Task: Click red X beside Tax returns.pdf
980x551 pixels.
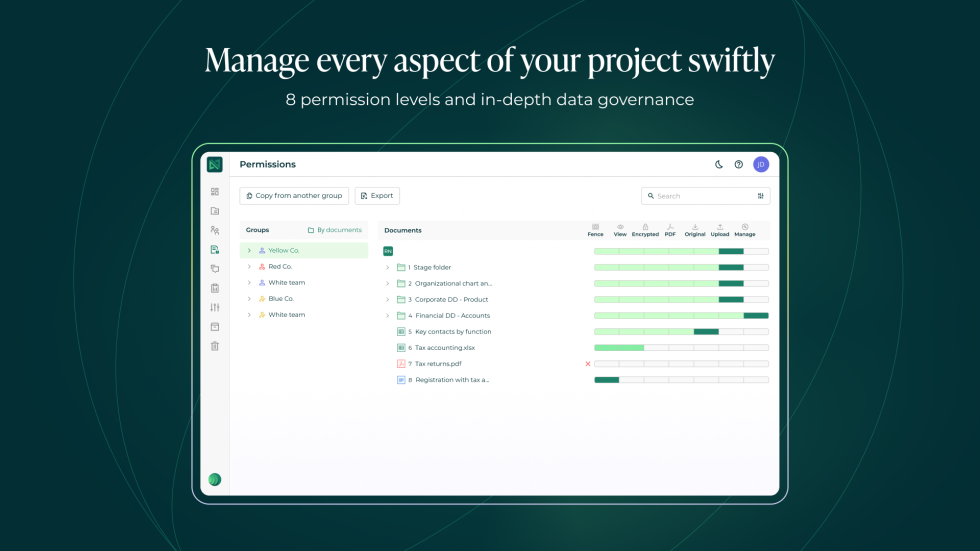Action: [588, 364]
